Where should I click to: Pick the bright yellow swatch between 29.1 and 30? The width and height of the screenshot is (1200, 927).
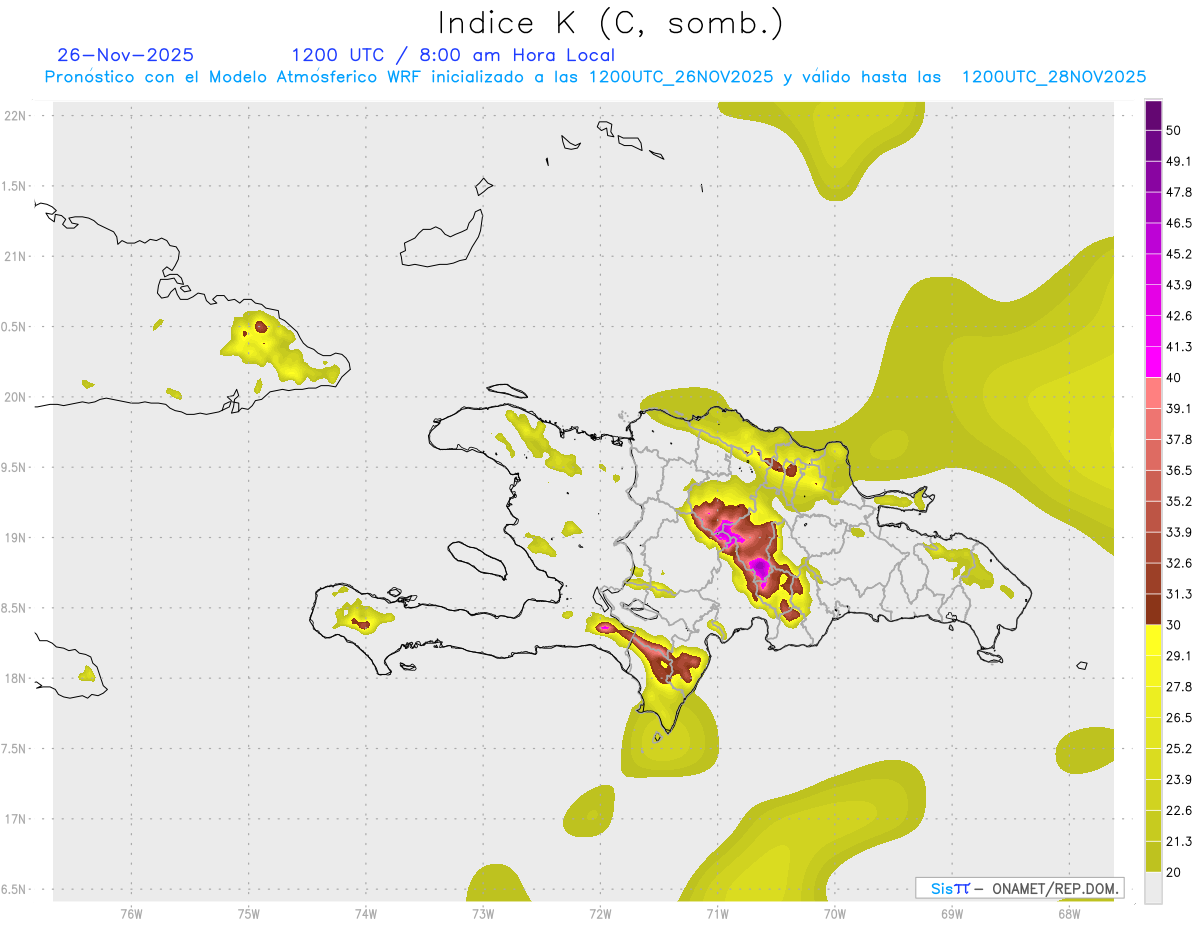tap(1153, 640)
